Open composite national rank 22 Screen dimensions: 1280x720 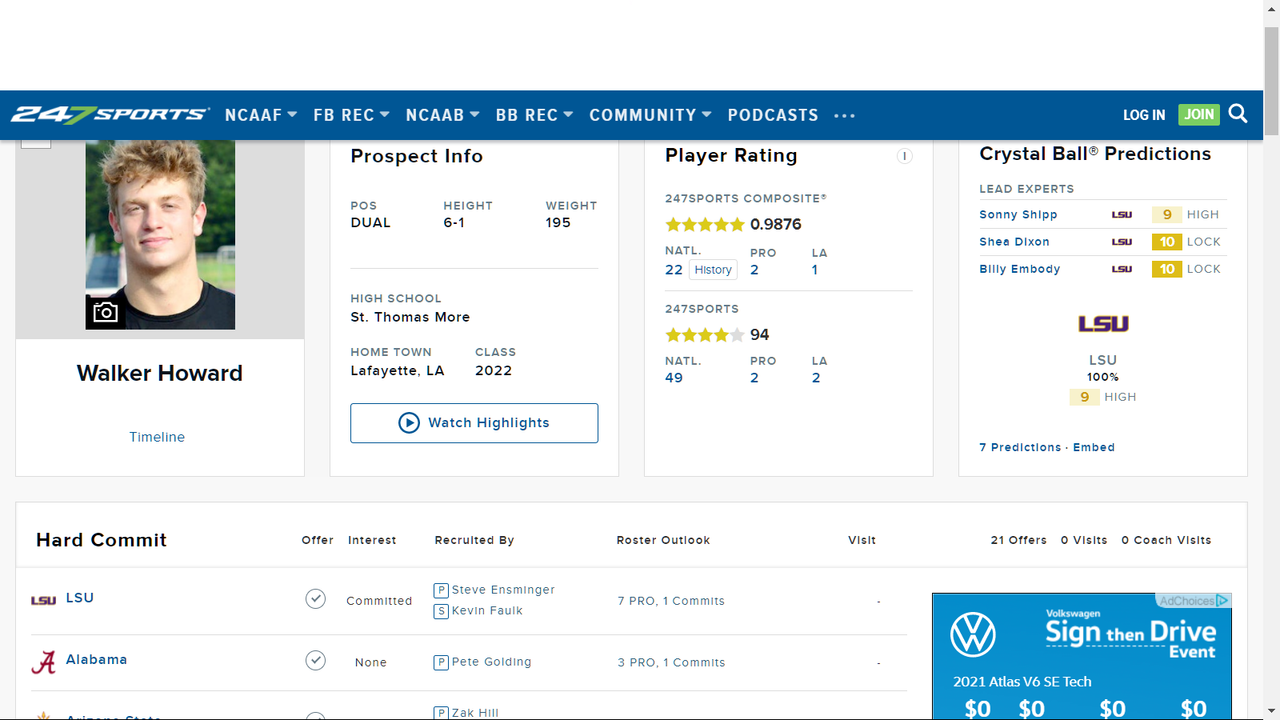674,270
